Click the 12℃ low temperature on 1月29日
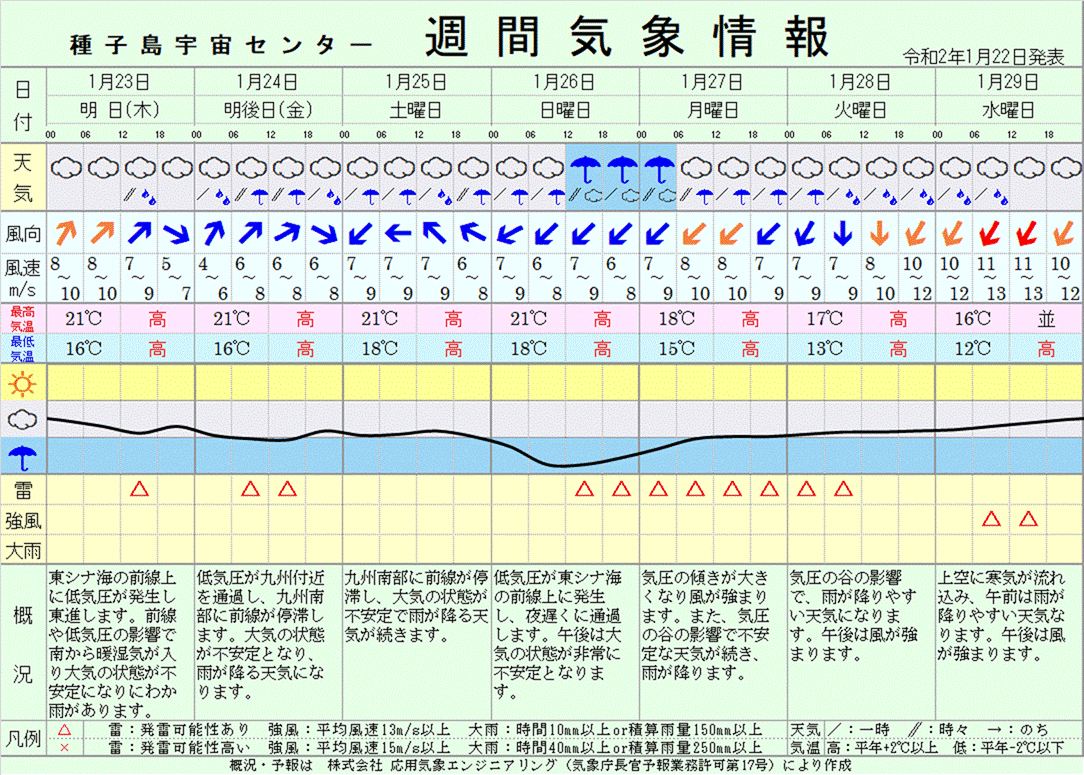 (972, 349)
